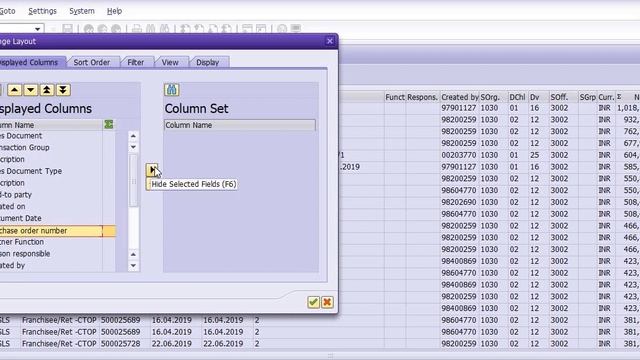Click the green Back icon in toolbar
This screenshot has width=640, height=360.
point(89,29)
